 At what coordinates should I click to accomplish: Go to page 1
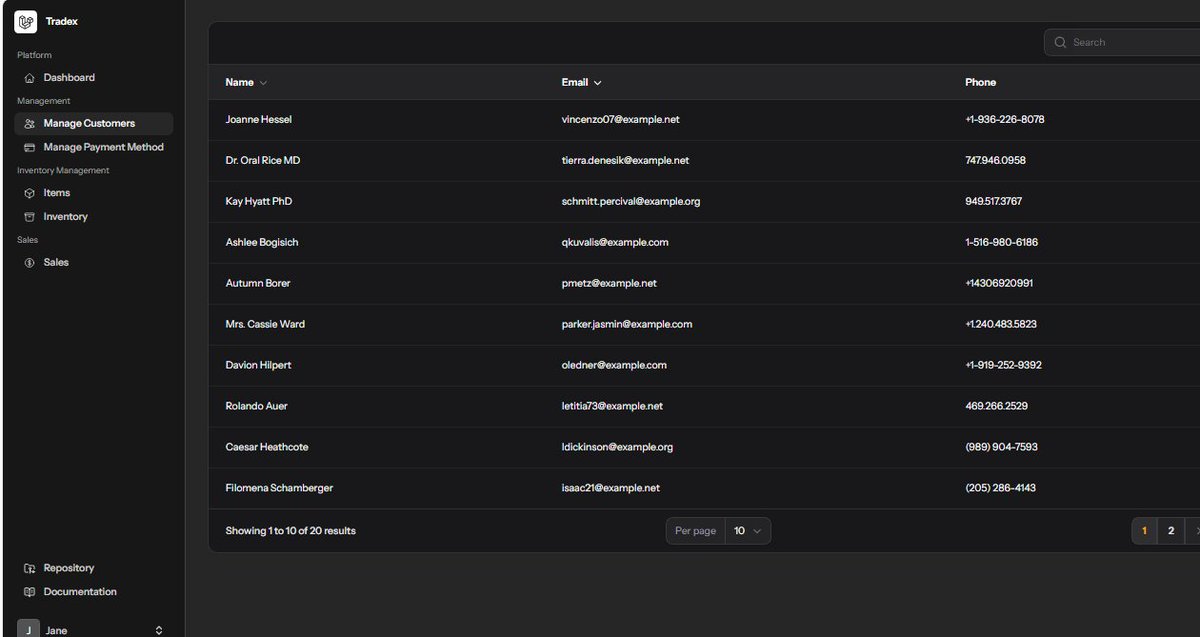pos(1144,531)
